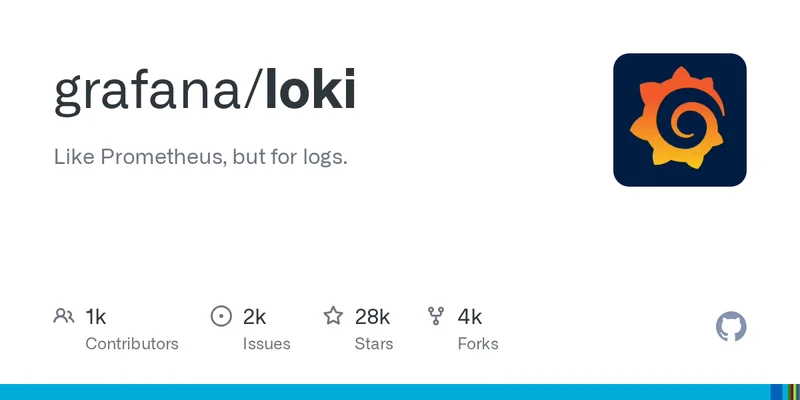
Task: Open the Stars label
Action: click(x=374, y=344)
